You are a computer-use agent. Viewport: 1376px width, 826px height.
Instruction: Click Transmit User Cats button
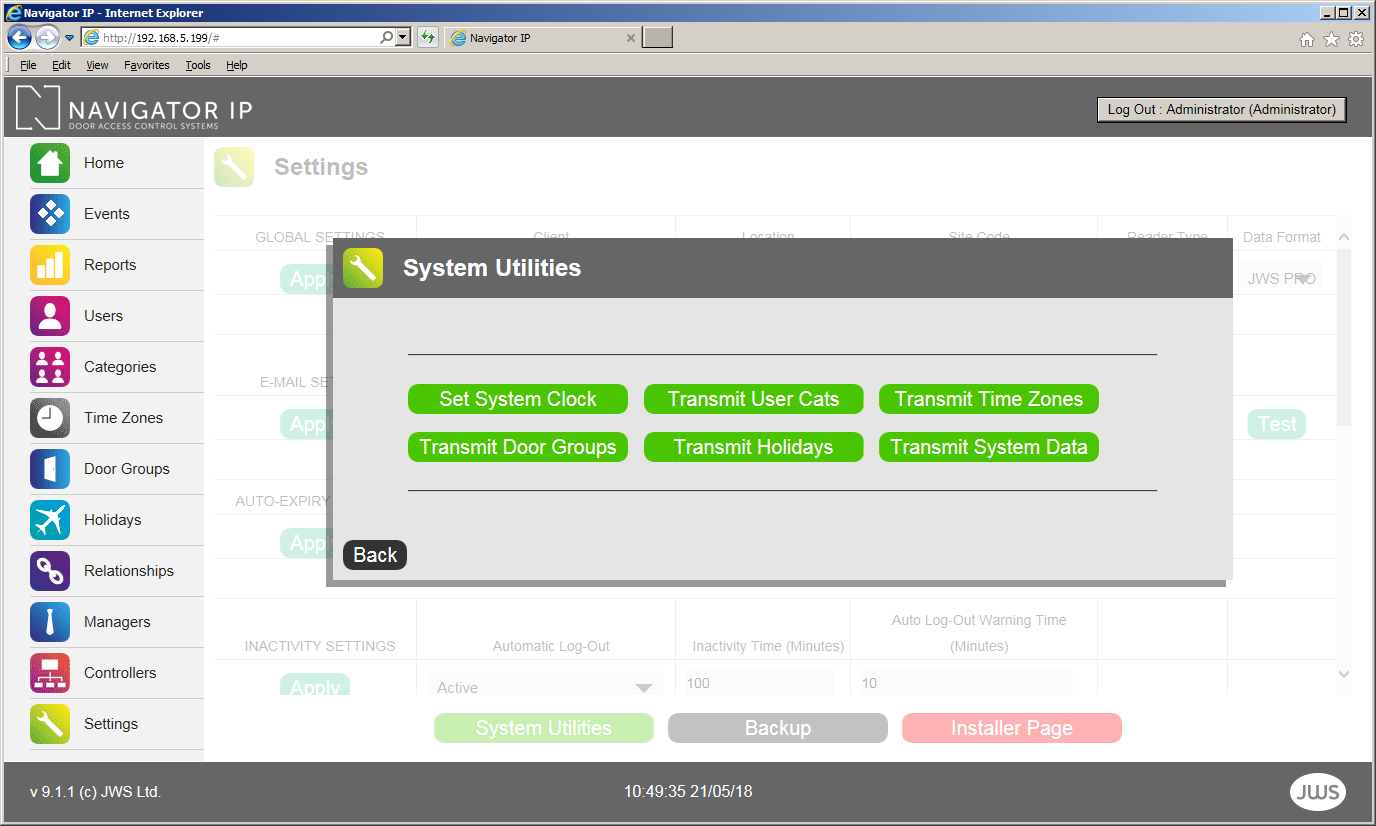click(753, 399)
